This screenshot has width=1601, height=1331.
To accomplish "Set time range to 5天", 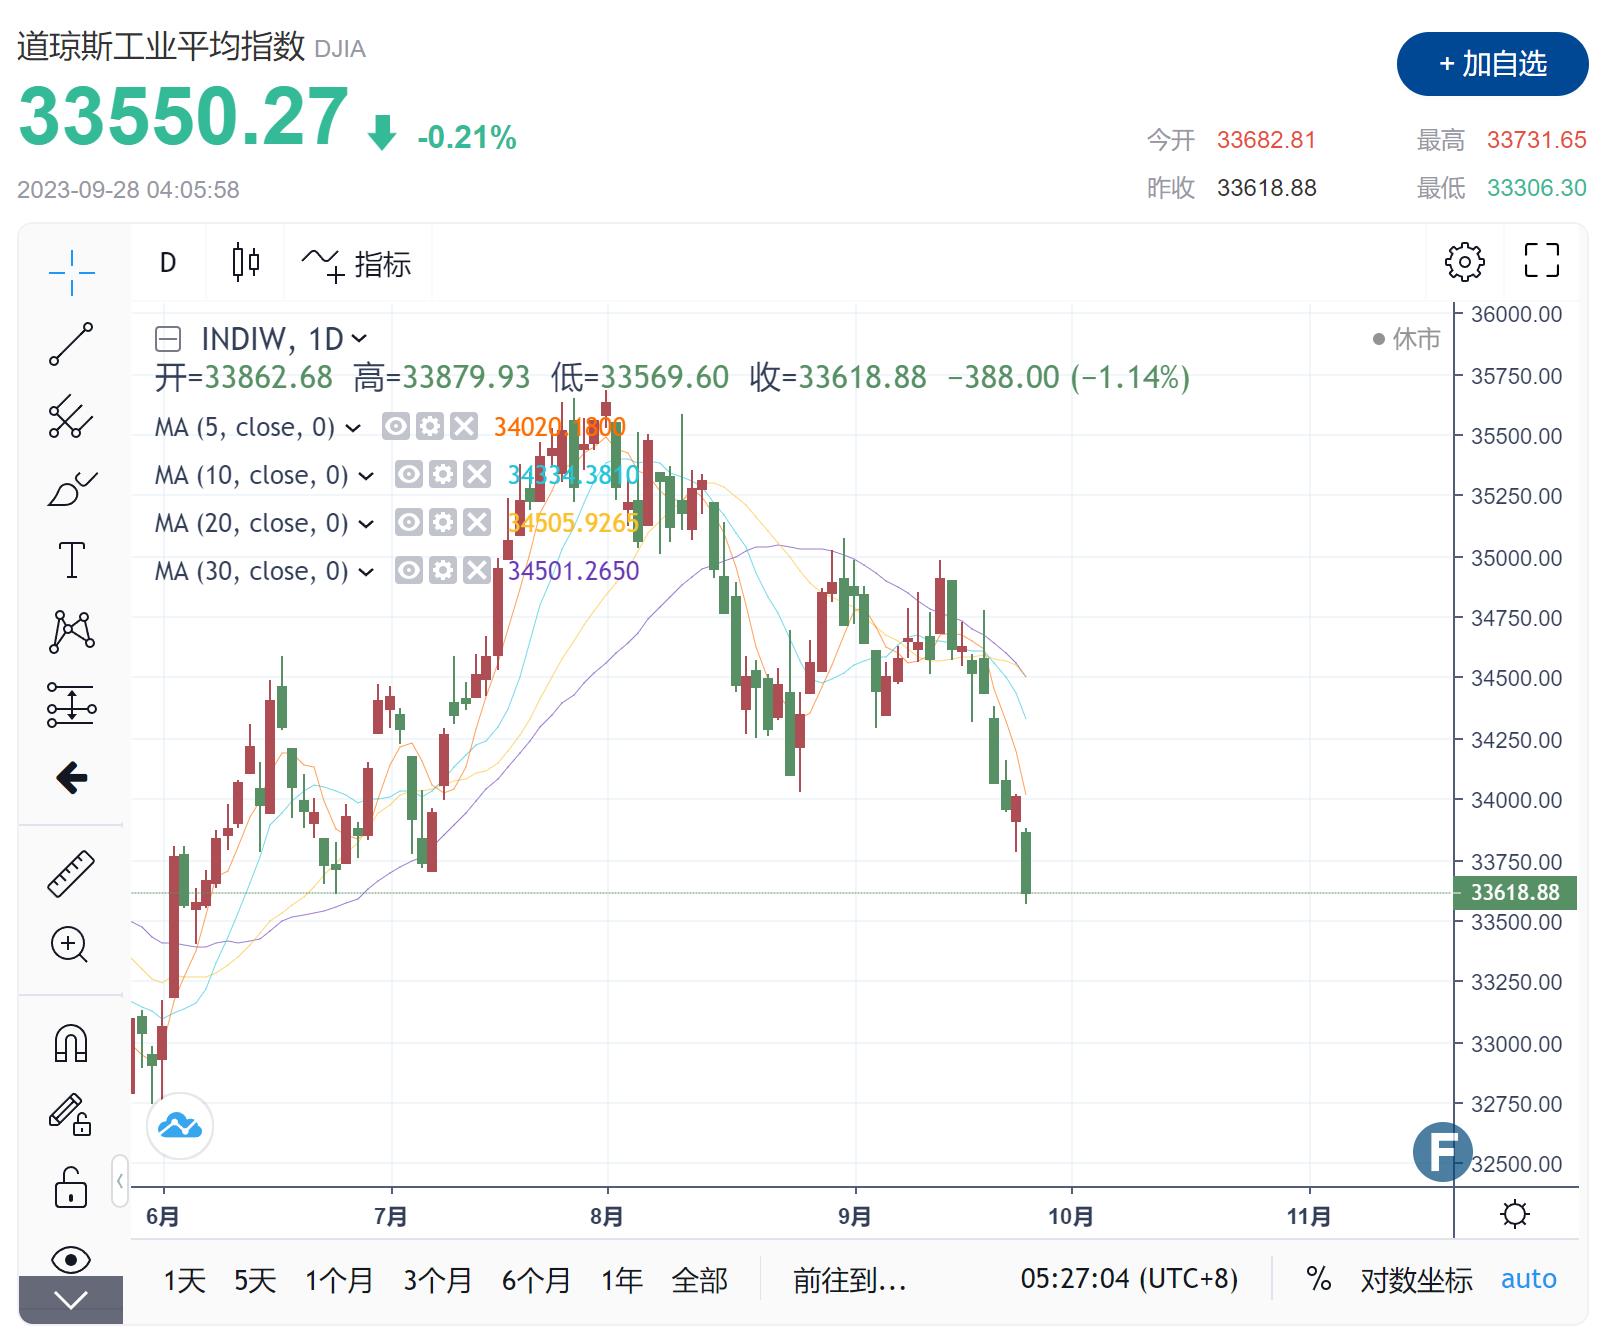I will 255,1280.
